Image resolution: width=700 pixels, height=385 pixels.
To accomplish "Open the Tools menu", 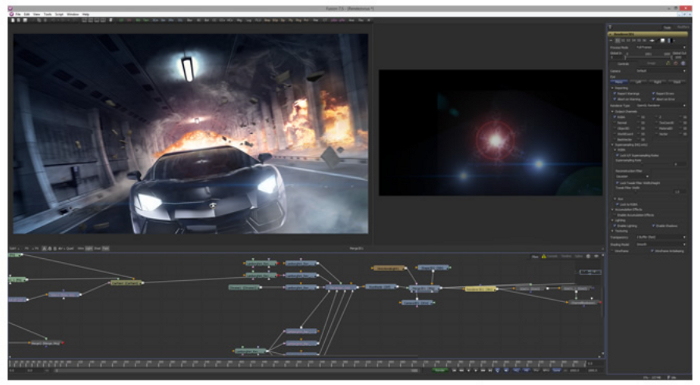I will pos(48,14).
